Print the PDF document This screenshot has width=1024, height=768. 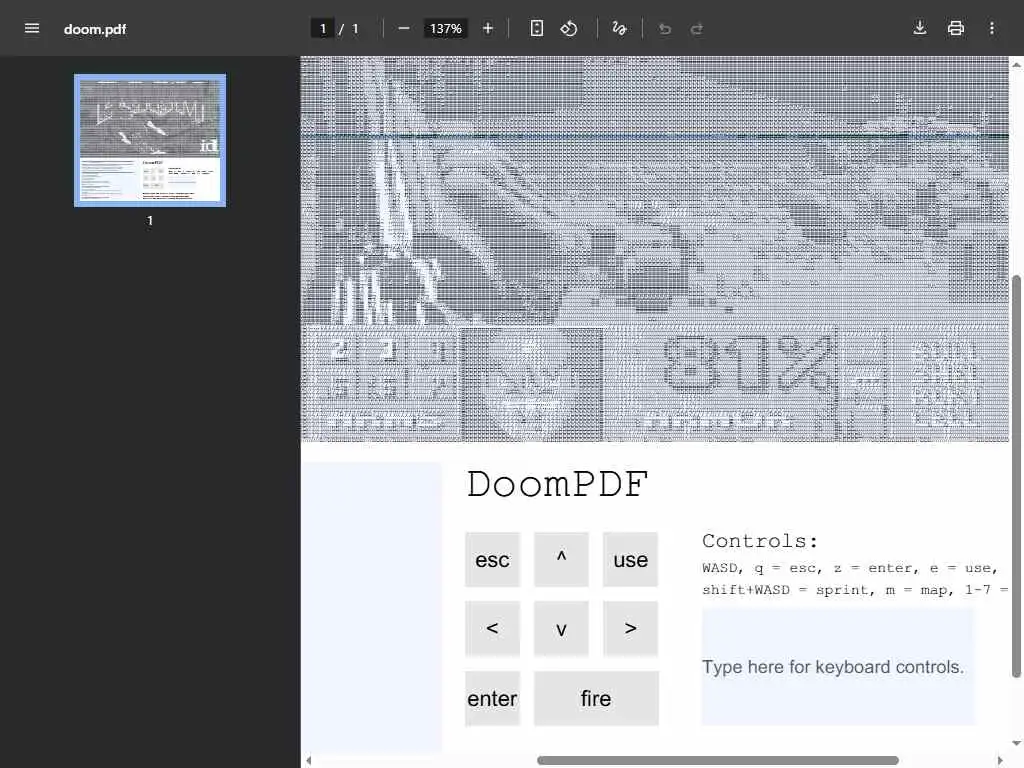(955, 28)
